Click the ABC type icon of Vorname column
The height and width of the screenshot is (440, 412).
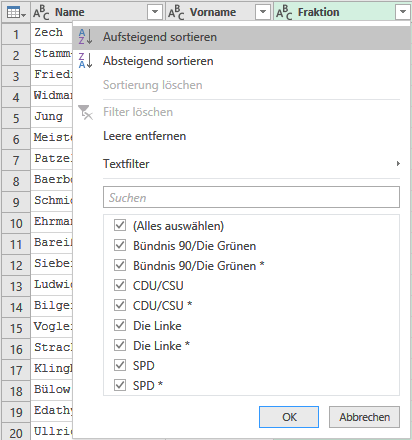click(x=176, y=12)
